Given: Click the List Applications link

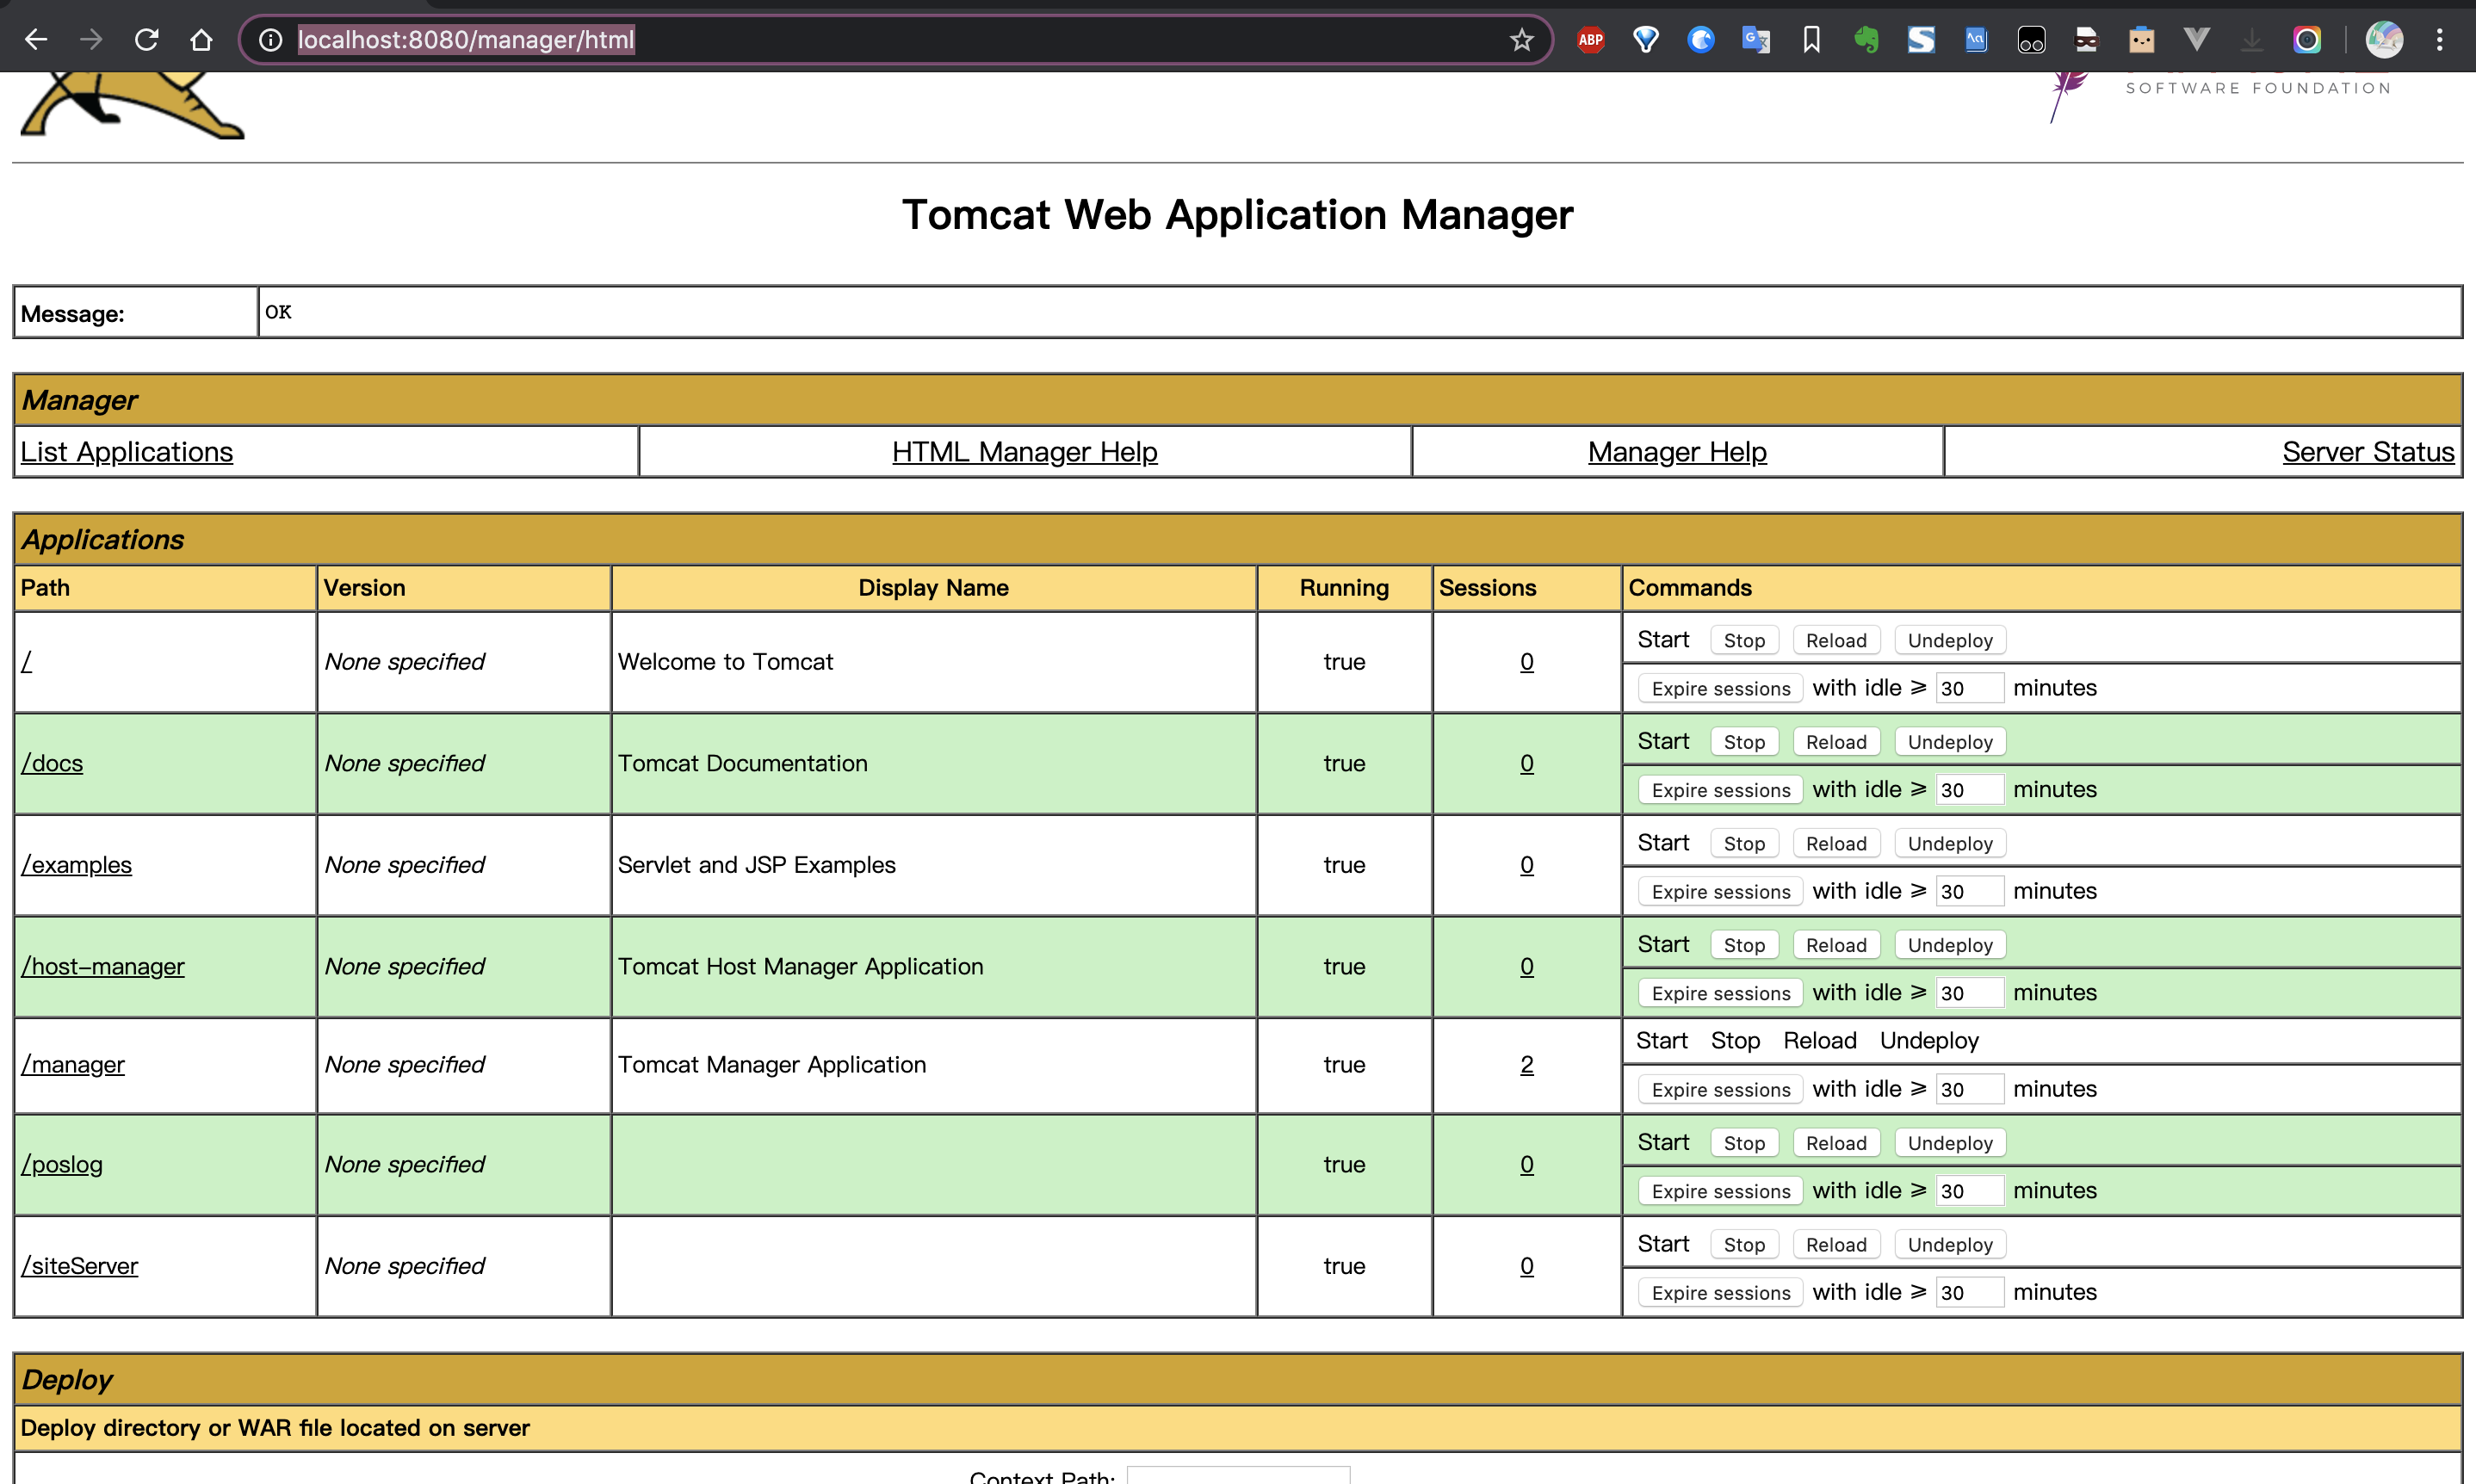Looking at the screenshot, I should (x=127, y=452).
